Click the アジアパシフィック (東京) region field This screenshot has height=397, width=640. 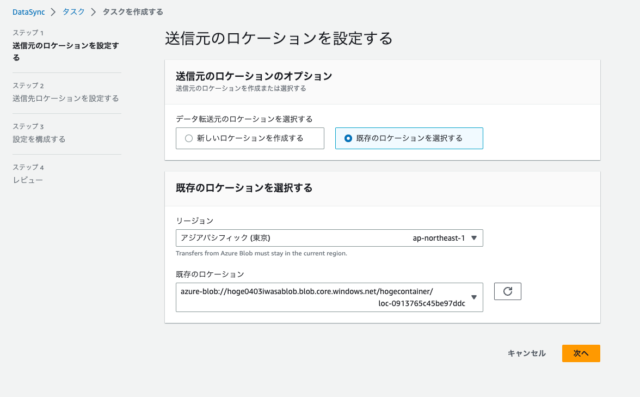(329, 238)
